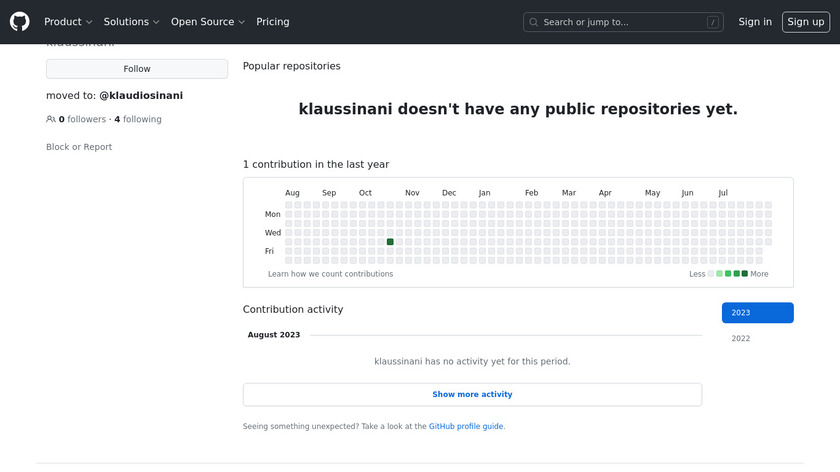The image size is (840, 472).
Task: Switch to 2022 contribution year
Action: pyautogui.click(x=741, y=339)
